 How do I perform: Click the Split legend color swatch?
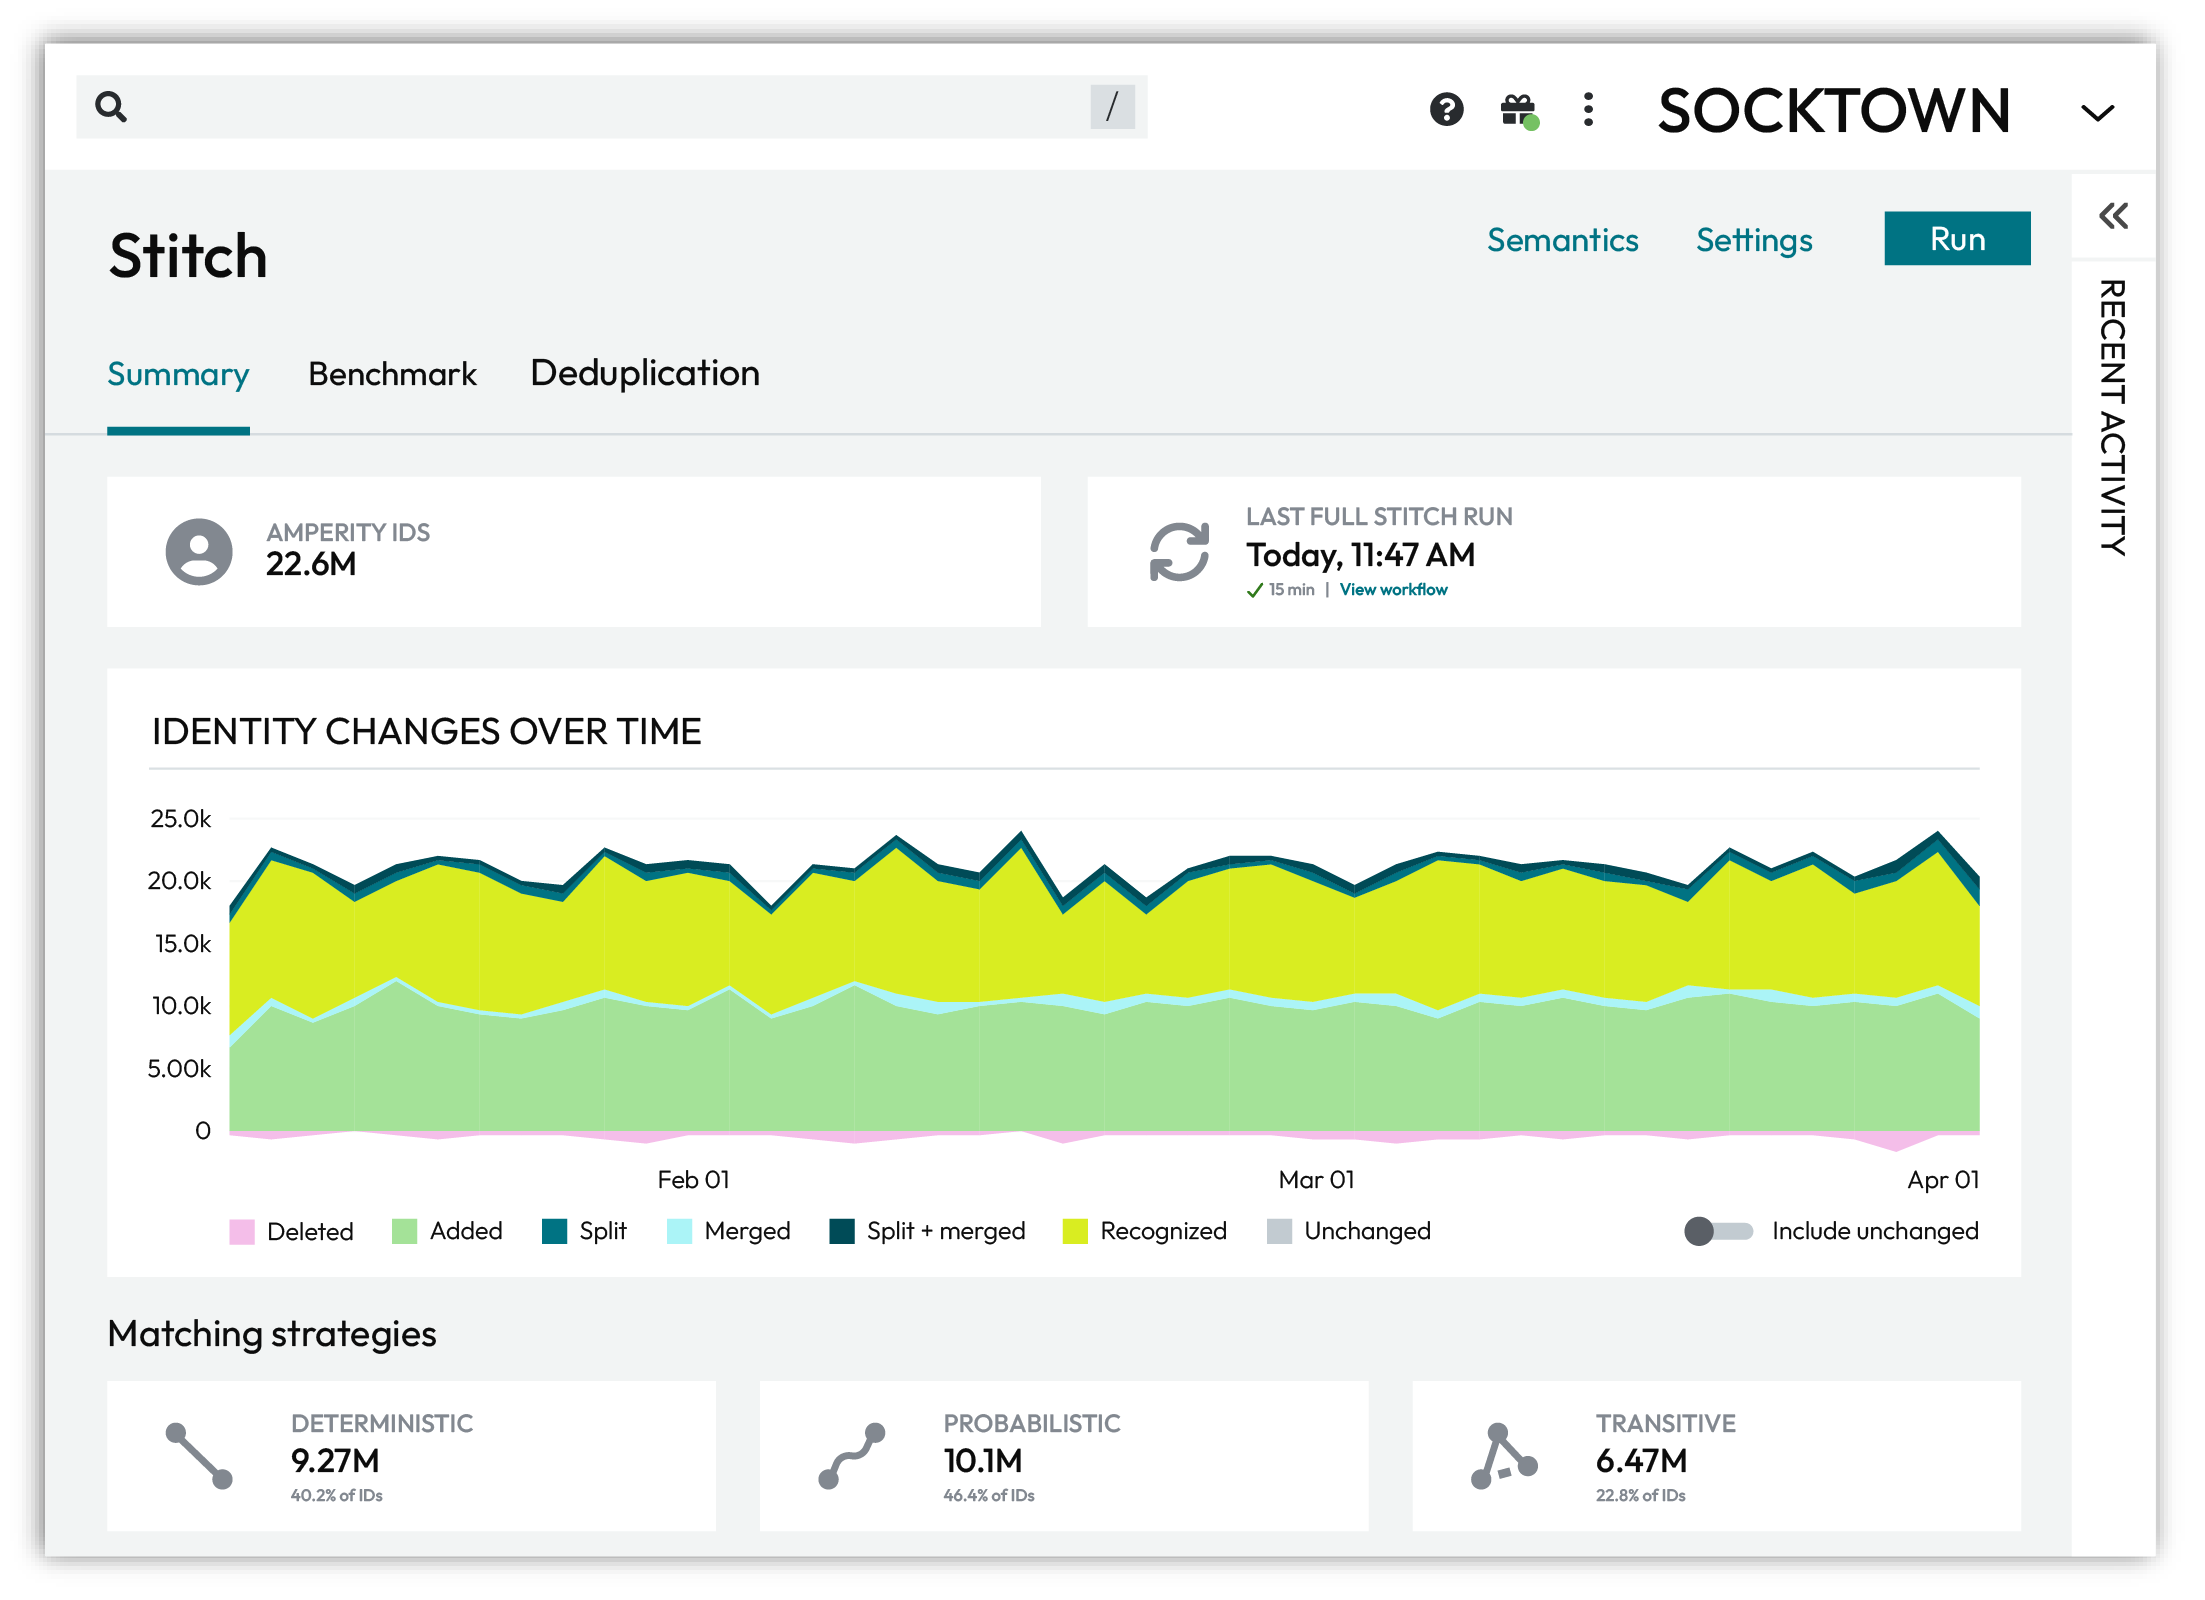554,1231
